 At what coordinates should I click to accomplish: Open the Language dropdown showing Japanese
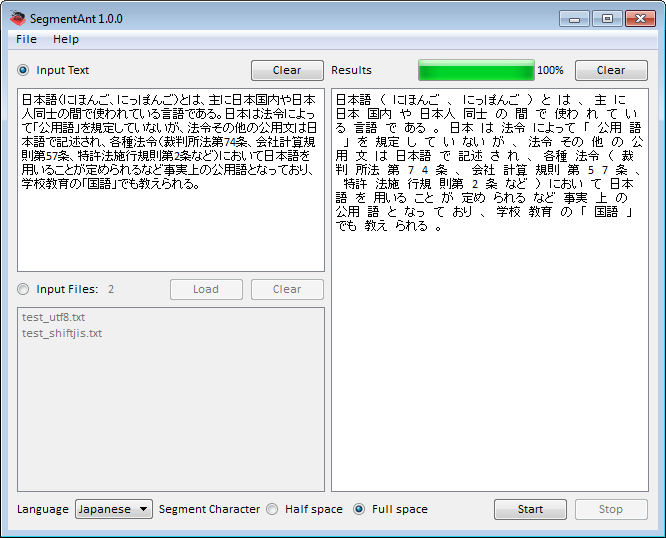[114, 509]
